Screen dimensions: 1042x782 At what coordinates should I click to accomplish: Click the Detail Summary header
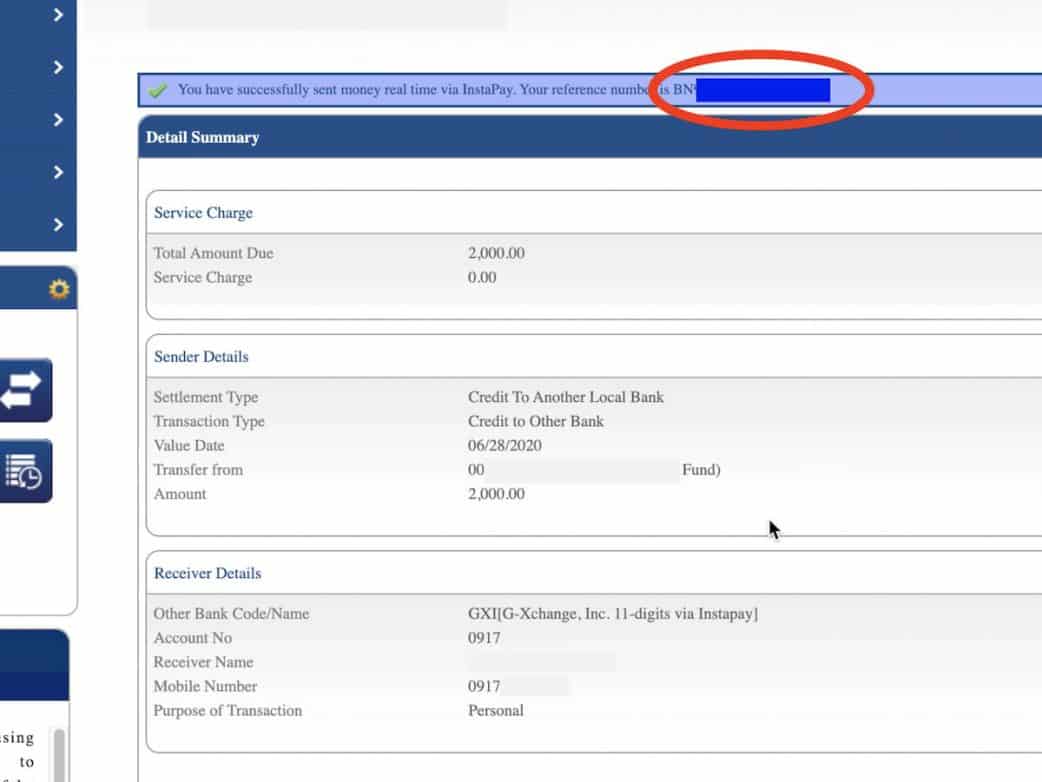(203, 137)
